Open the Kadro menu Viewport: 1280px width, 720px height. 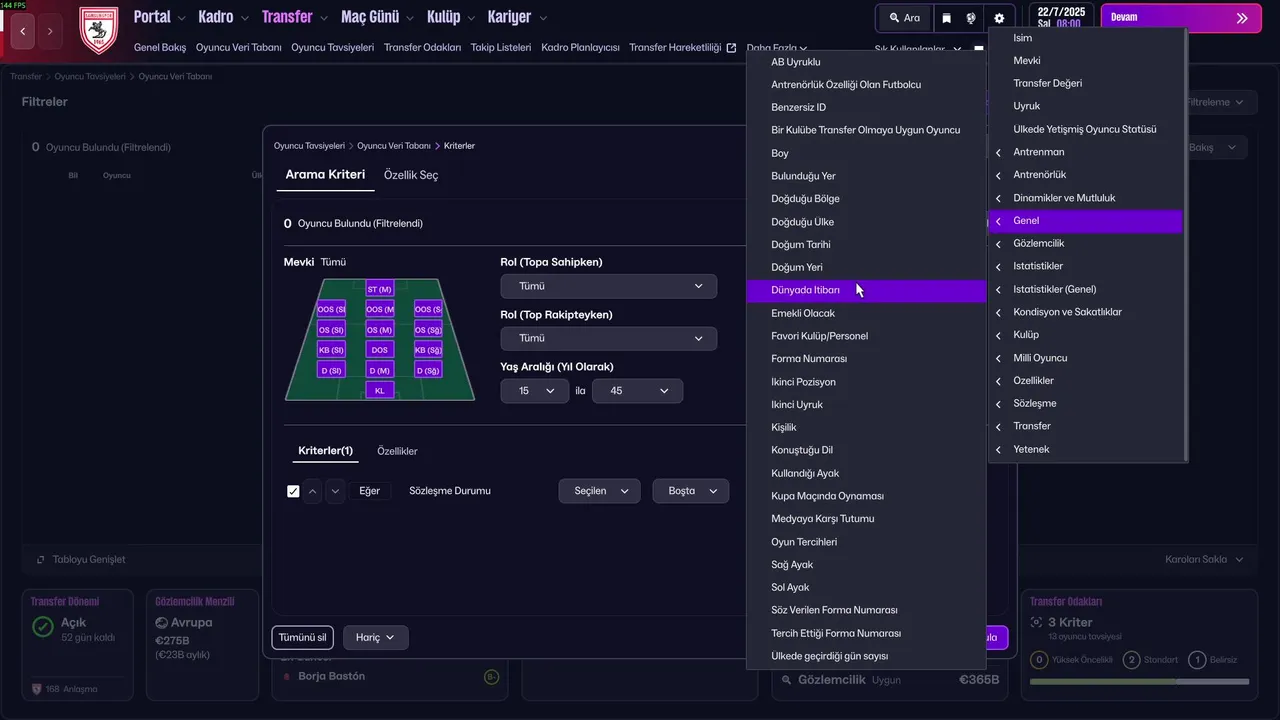[x=223, y=17]
